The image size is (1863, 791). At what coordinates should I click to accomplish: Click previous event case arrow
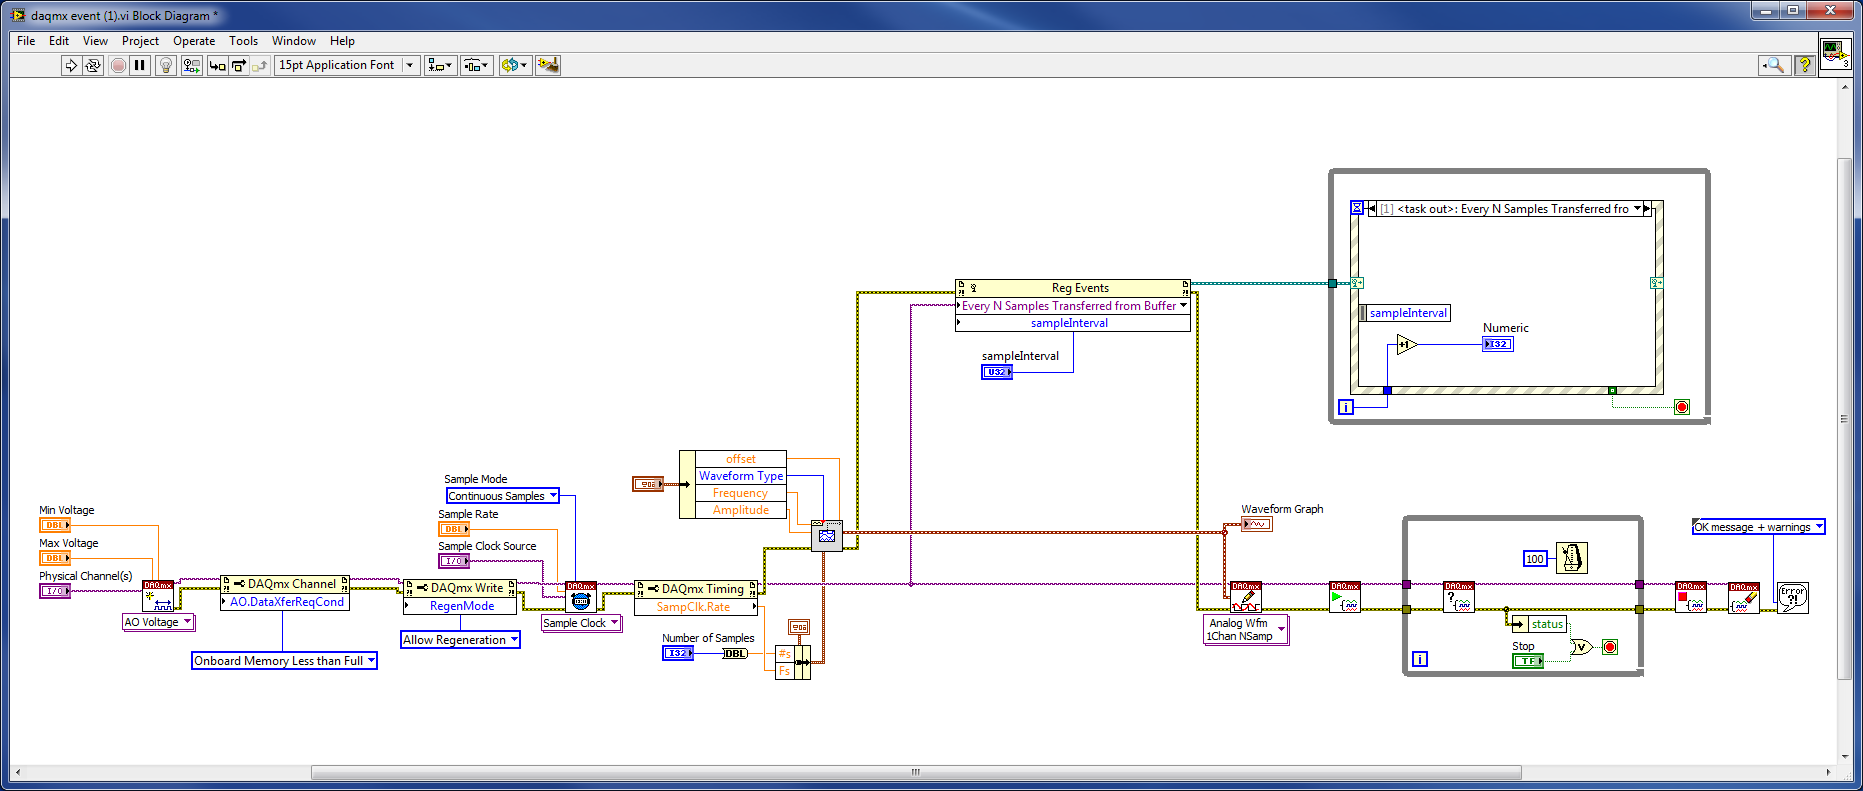point(1372,209)
